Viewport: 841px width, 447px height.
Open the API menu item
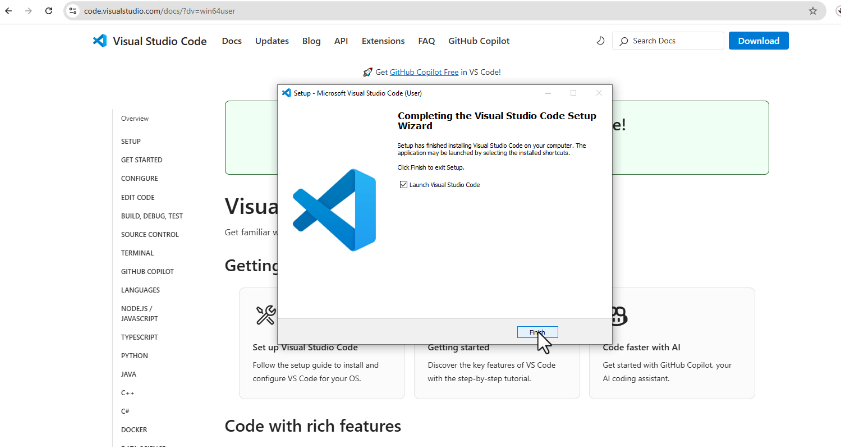pos(341,41)
